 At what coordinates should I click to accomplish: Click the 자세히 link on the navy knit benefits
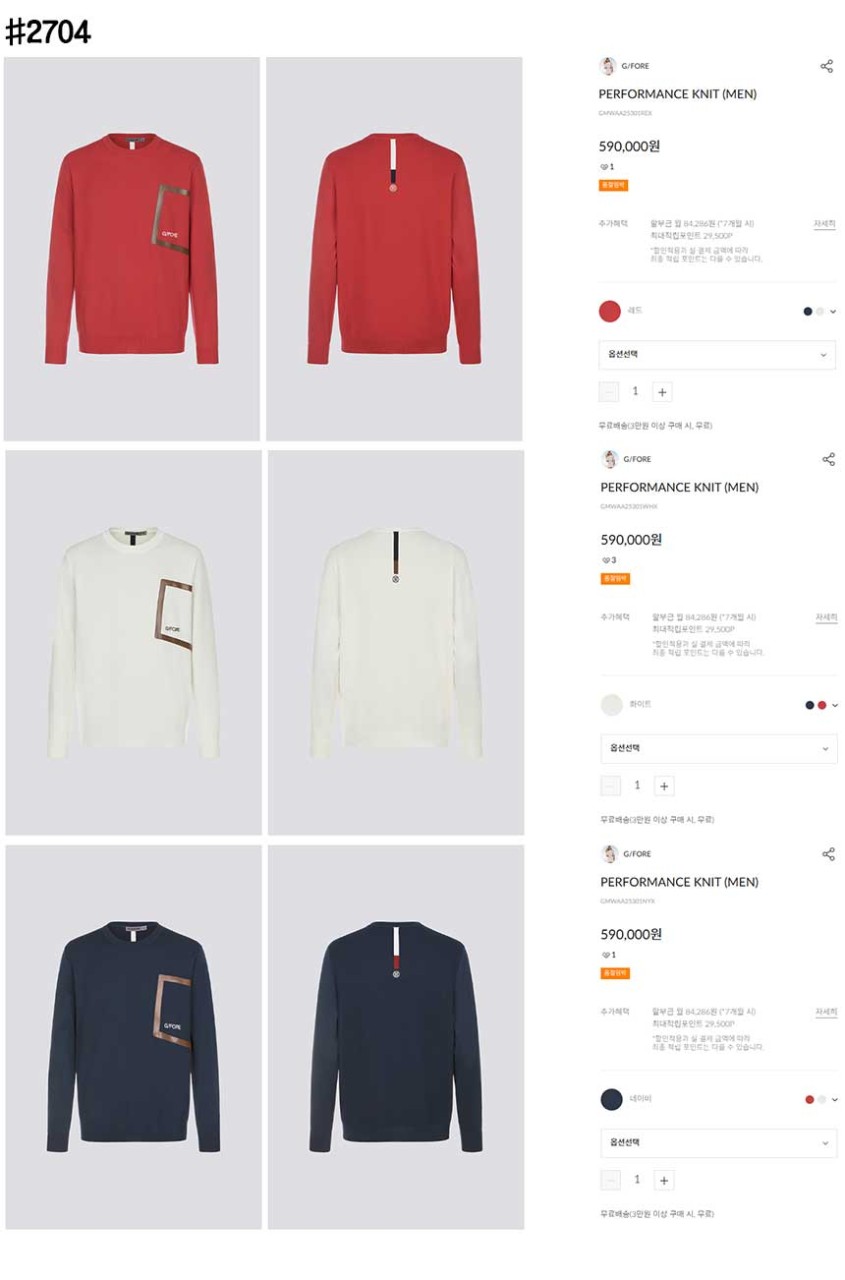[x=826, y=1012]
